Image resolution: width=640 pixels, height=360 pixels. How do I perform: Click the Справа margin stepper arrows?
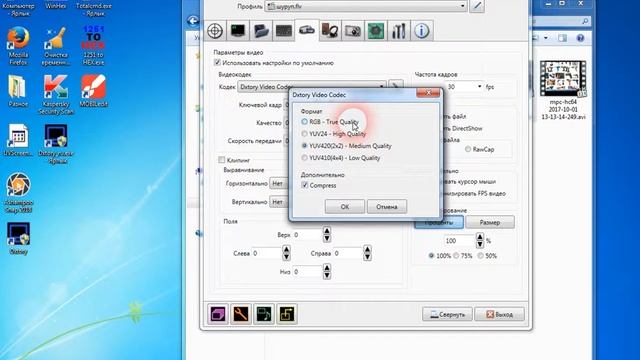click(367, 253)
